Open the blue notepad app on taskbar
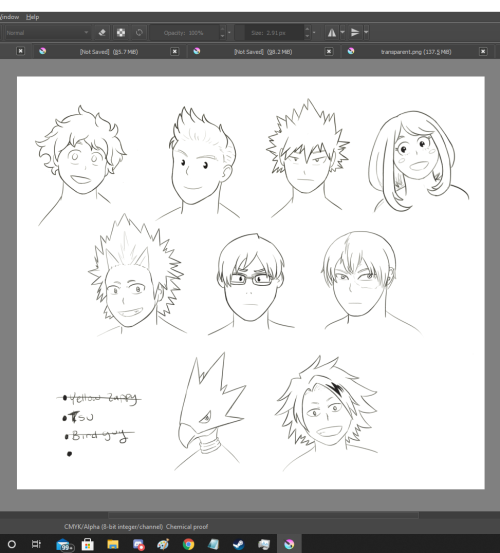The image size is (500, 553). tap(213, 544)
